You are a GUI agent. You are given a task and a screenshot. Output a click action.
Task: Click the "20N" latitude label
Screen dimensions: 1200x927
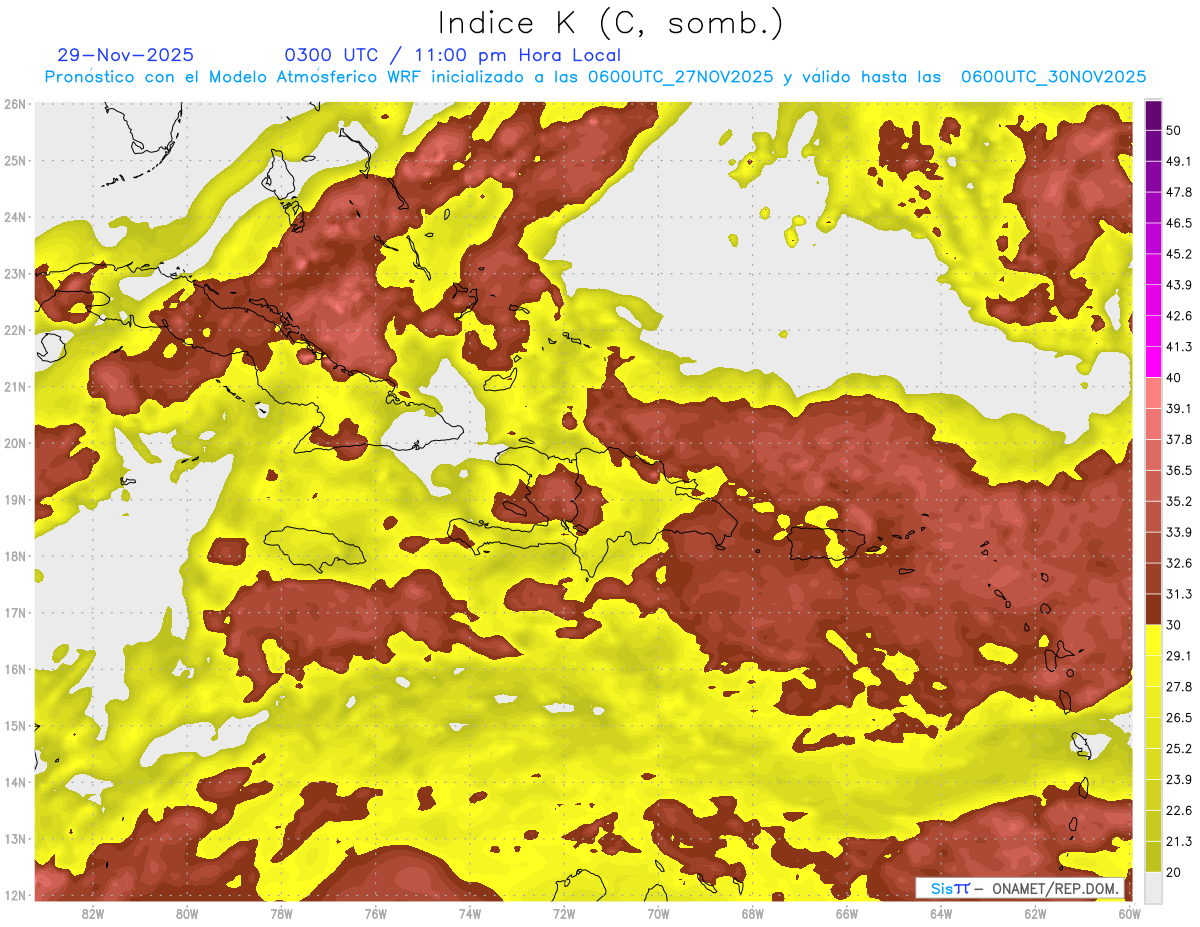15,443
